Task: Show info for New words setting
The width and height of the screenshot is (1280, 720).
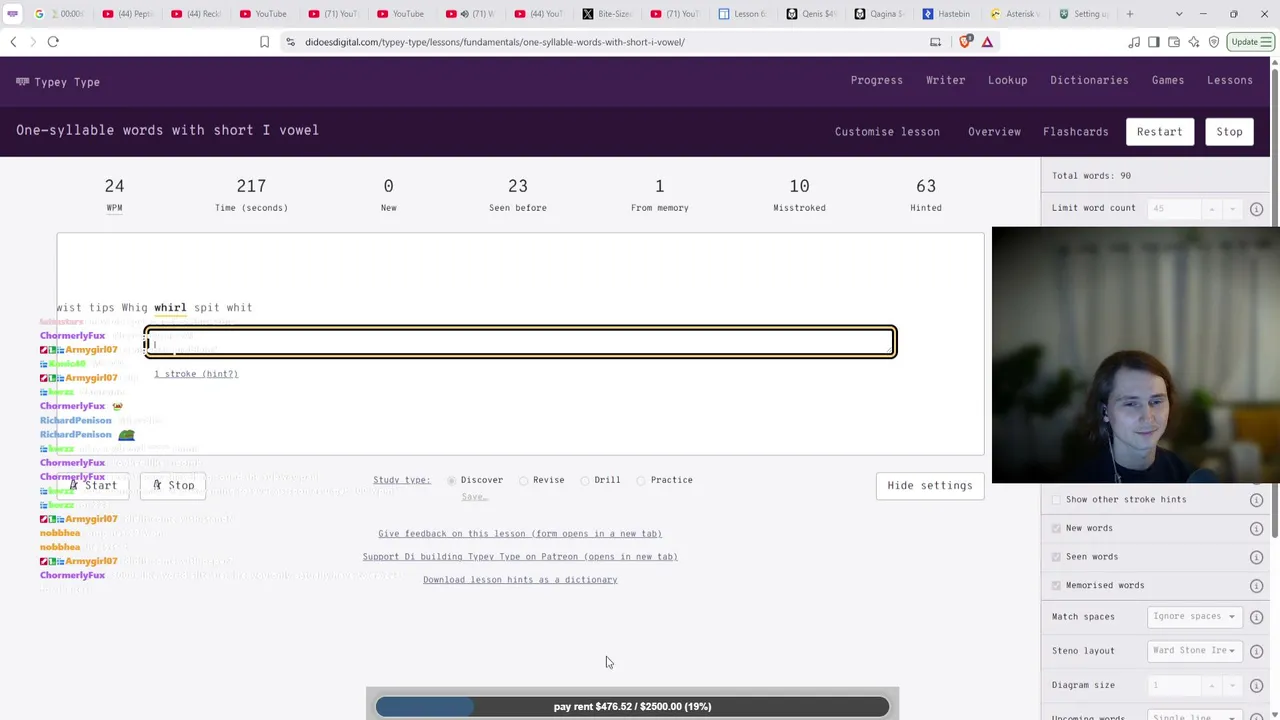Action: coord(1256,528)
